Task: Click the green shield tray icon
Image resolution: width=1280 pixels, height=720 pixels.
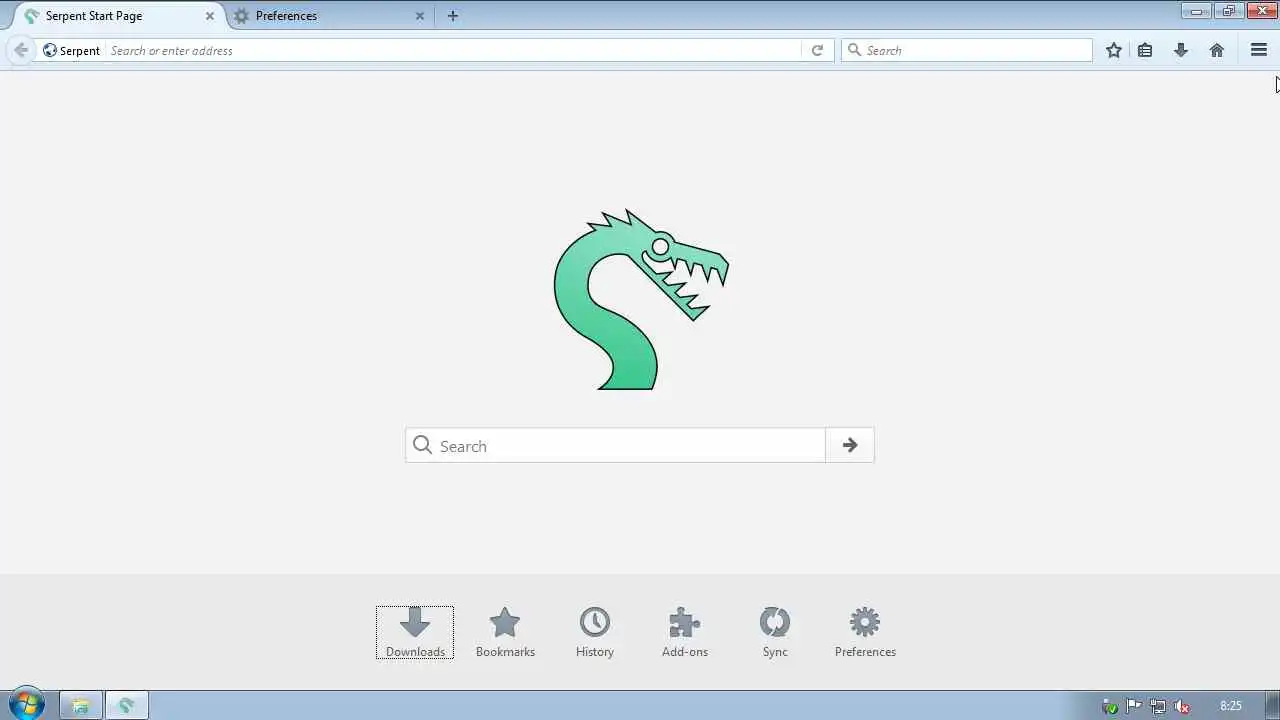Action: [1110, 706]
